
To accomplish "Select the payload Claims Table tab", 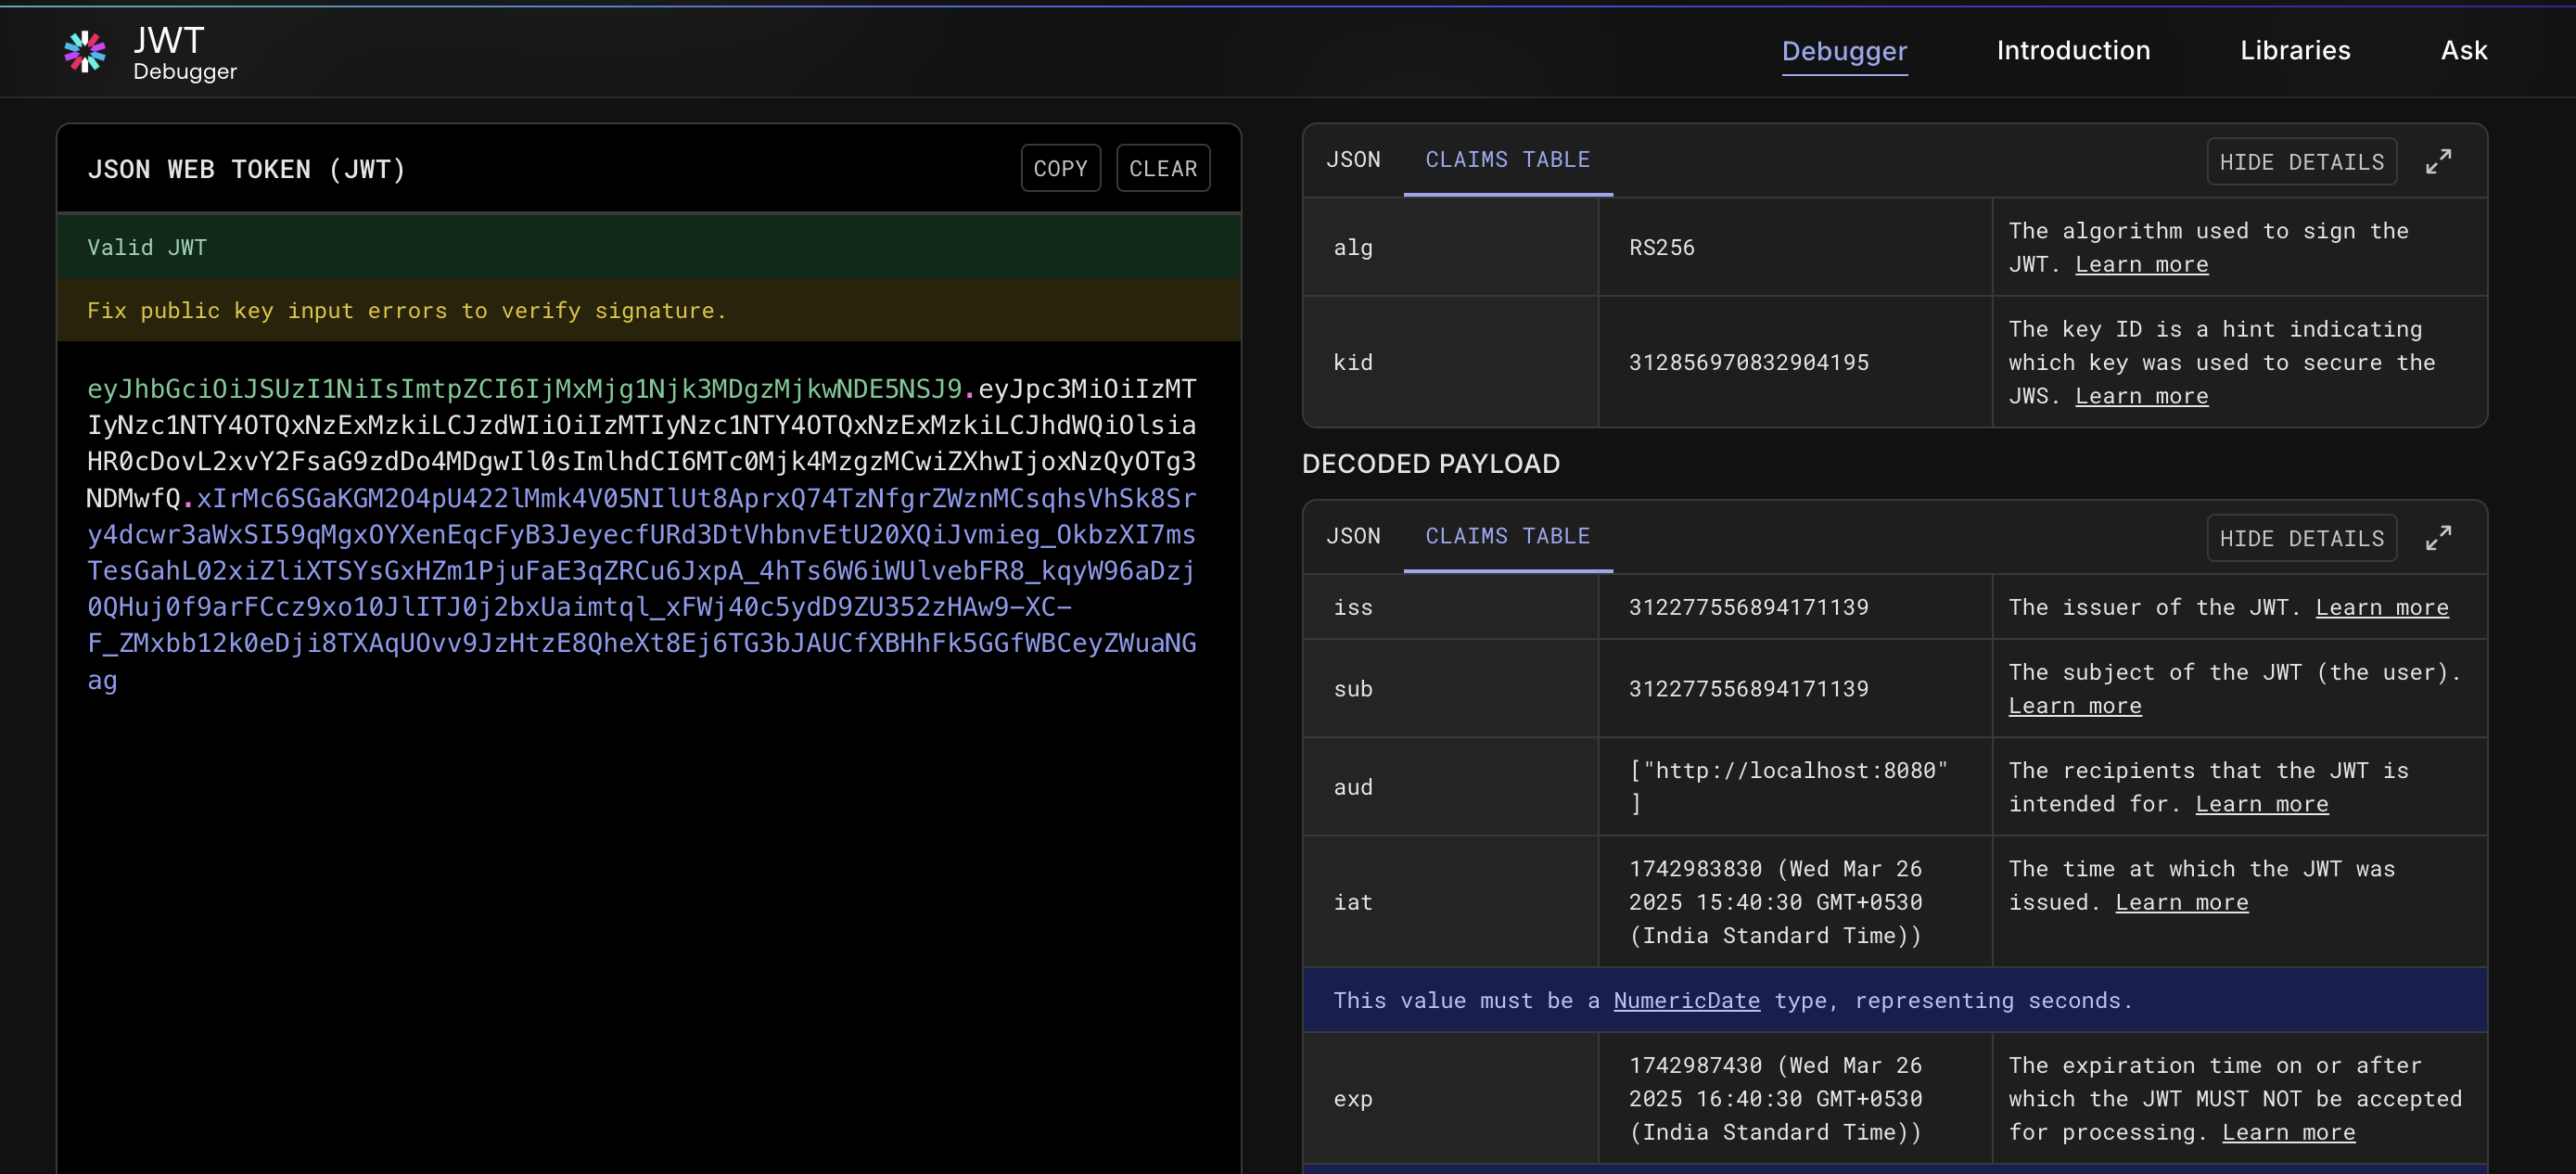I will pos(1506,536).
